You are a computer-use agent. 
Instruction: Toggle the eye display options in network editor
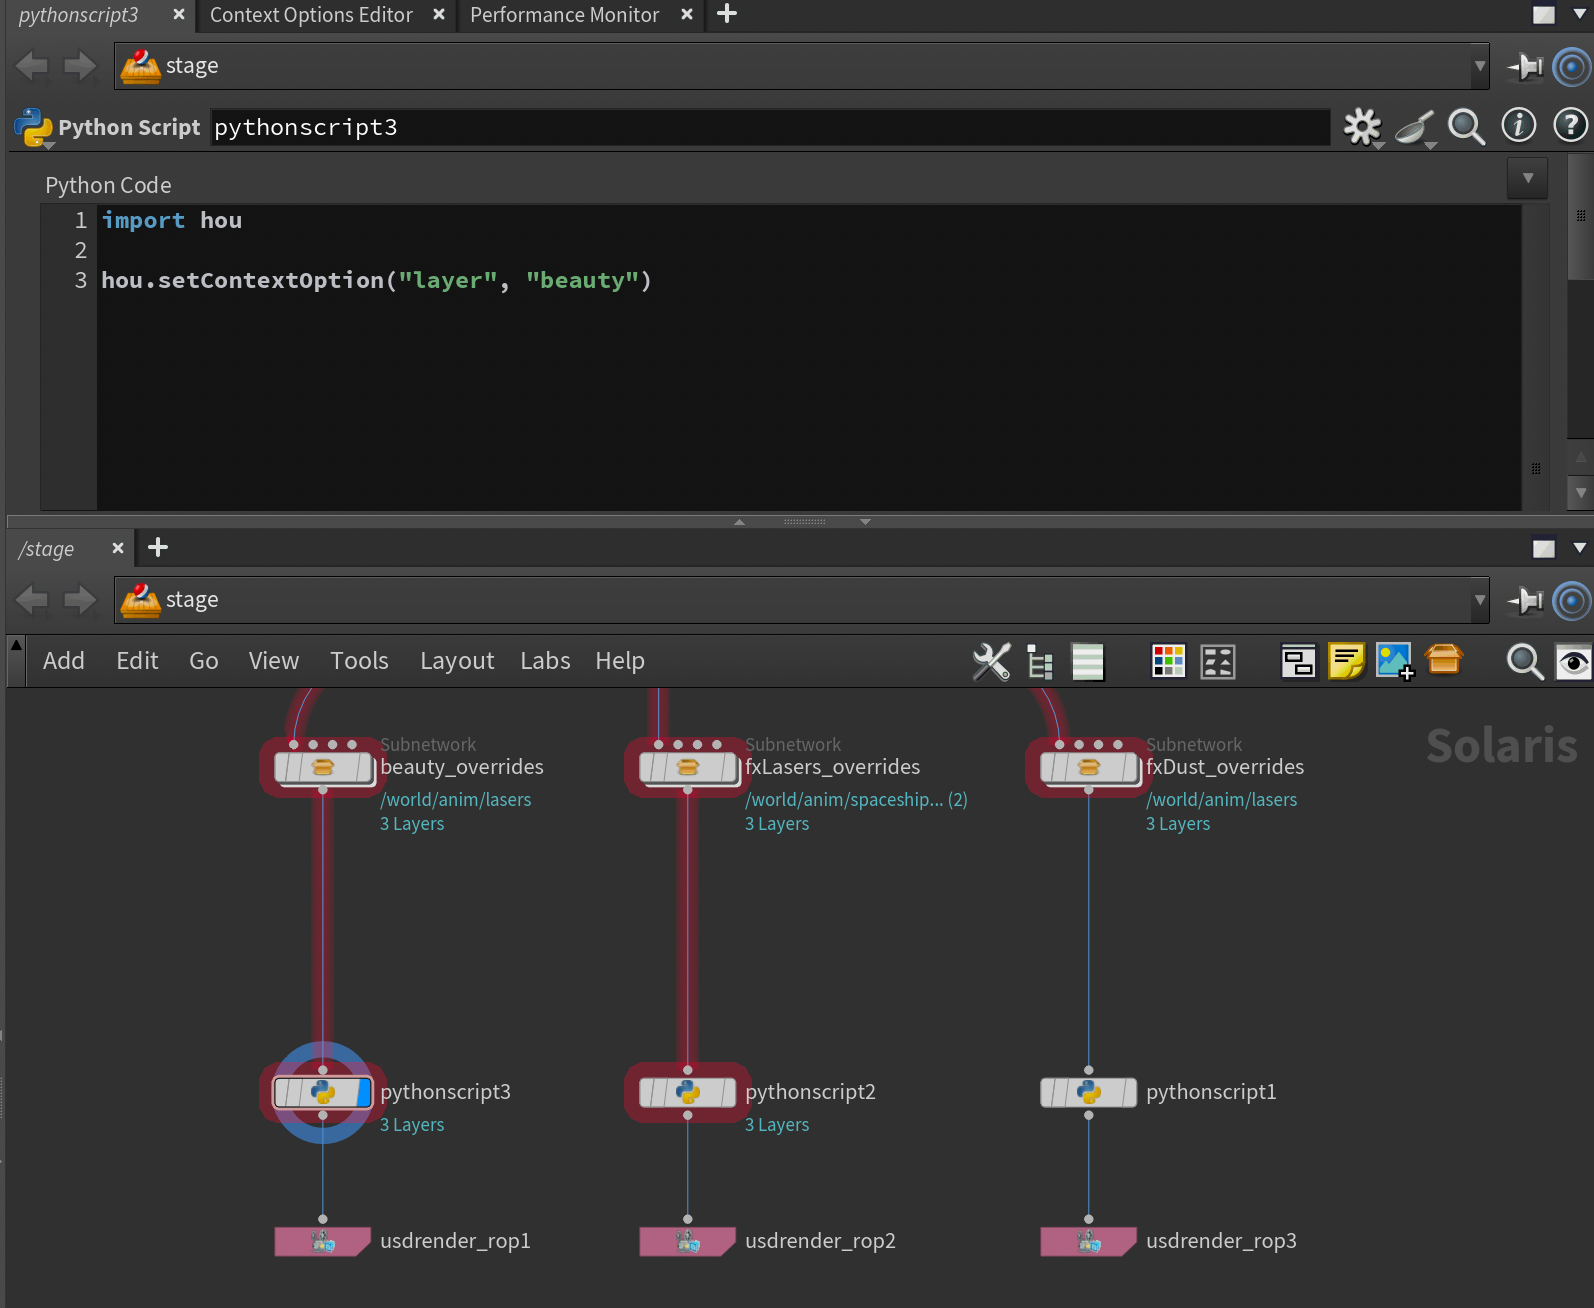click(1573, 661)
